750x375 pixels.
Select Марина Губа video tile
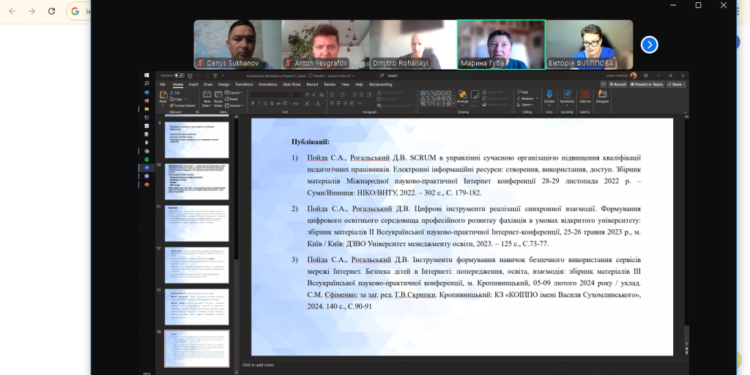click(x=501, y=44)
